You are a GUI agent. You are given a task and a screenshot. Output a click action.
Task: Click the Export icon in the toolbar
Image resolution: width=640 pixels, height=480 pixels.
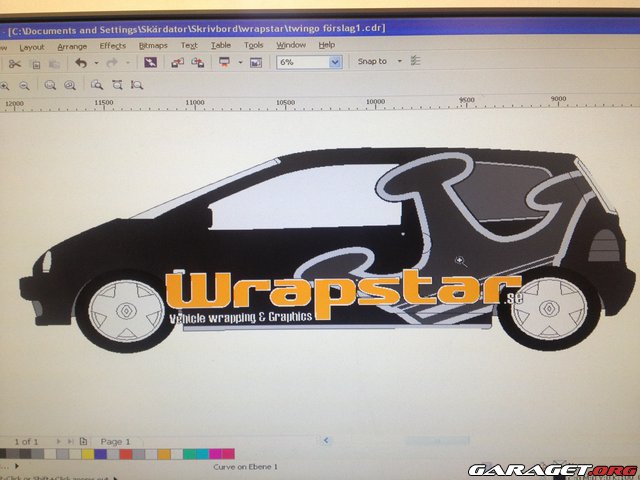[x=197, y=63]
